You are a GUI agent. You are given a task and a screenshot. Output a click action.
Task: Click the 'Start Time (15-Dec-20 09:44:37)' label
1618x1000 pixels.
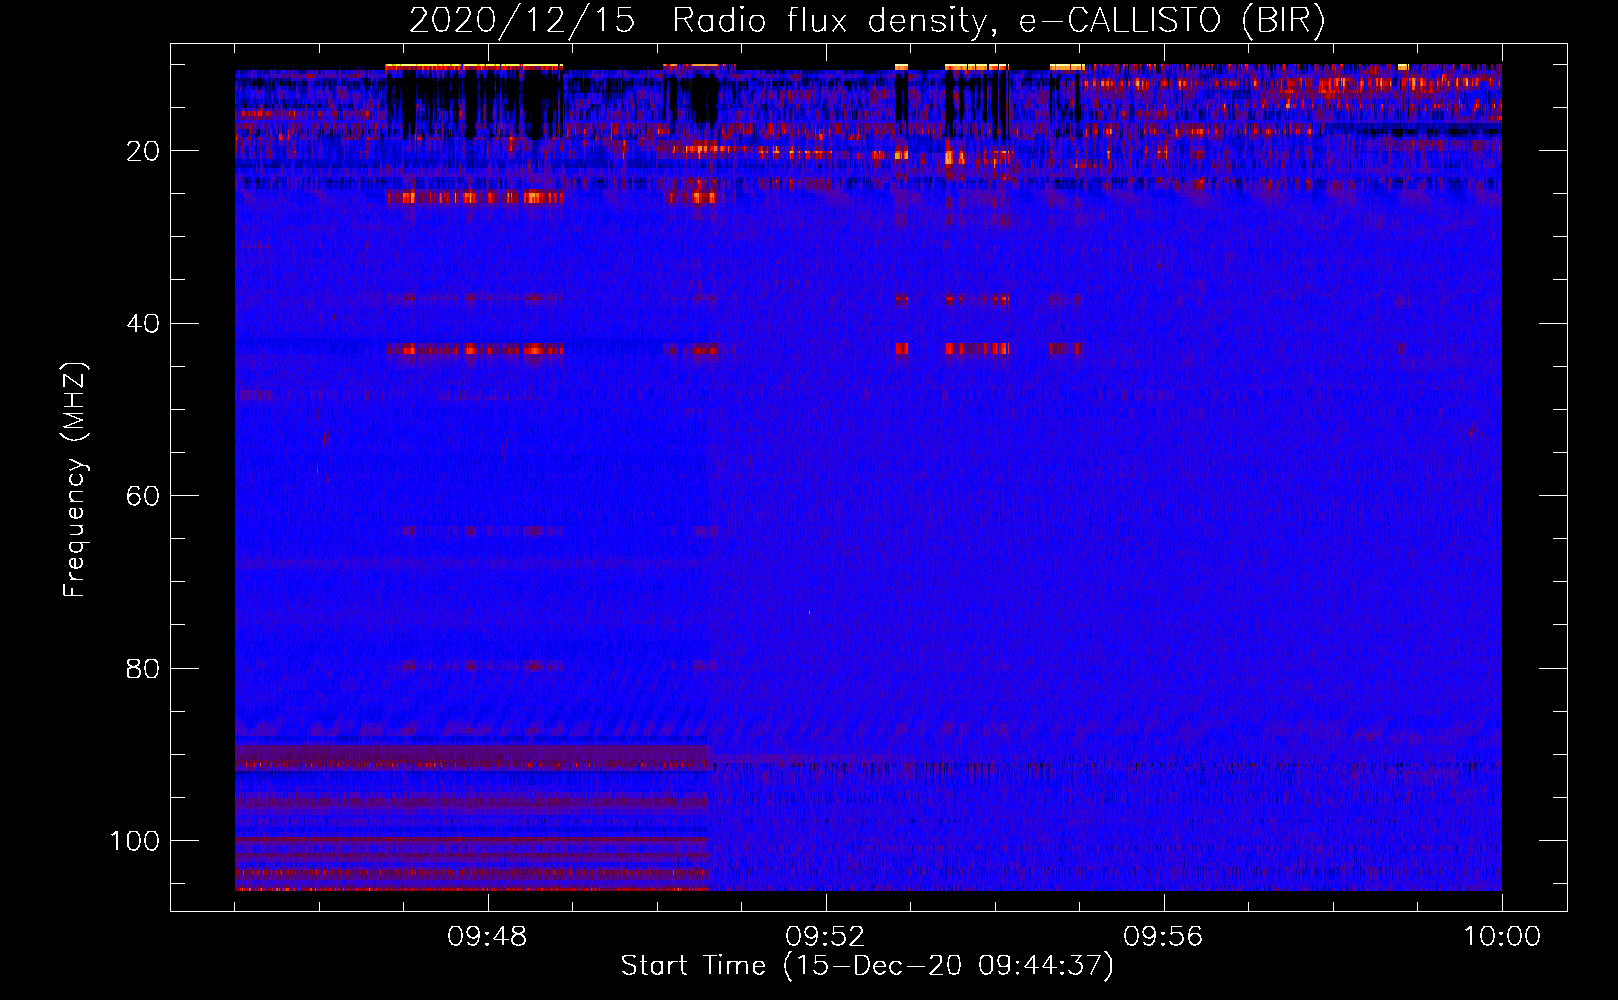[x=867, y=966]
